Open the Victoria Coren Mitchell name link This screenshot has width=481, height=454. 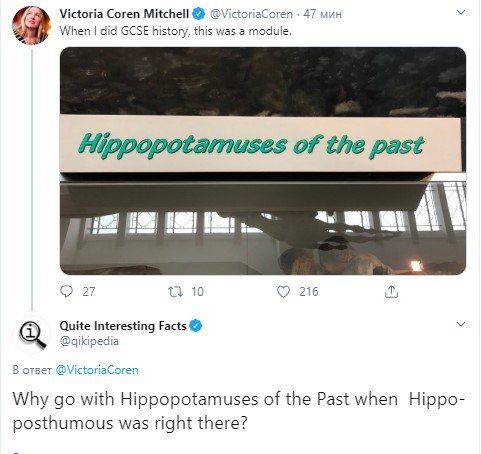pyautogui.click(x=124, y=14)
